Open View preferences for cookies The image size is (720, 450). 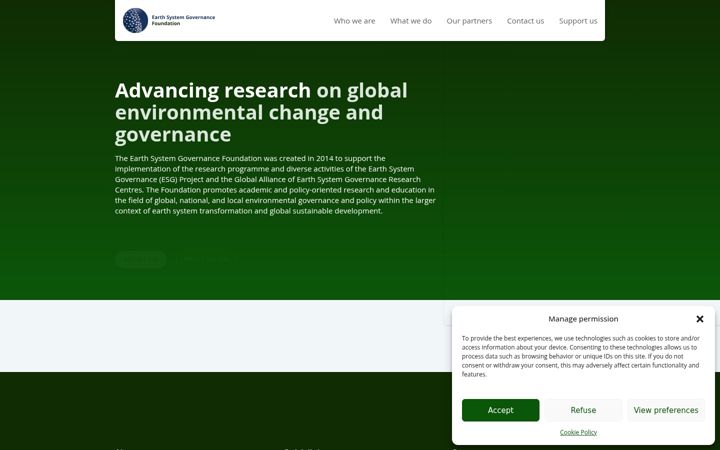pos(666,410)
